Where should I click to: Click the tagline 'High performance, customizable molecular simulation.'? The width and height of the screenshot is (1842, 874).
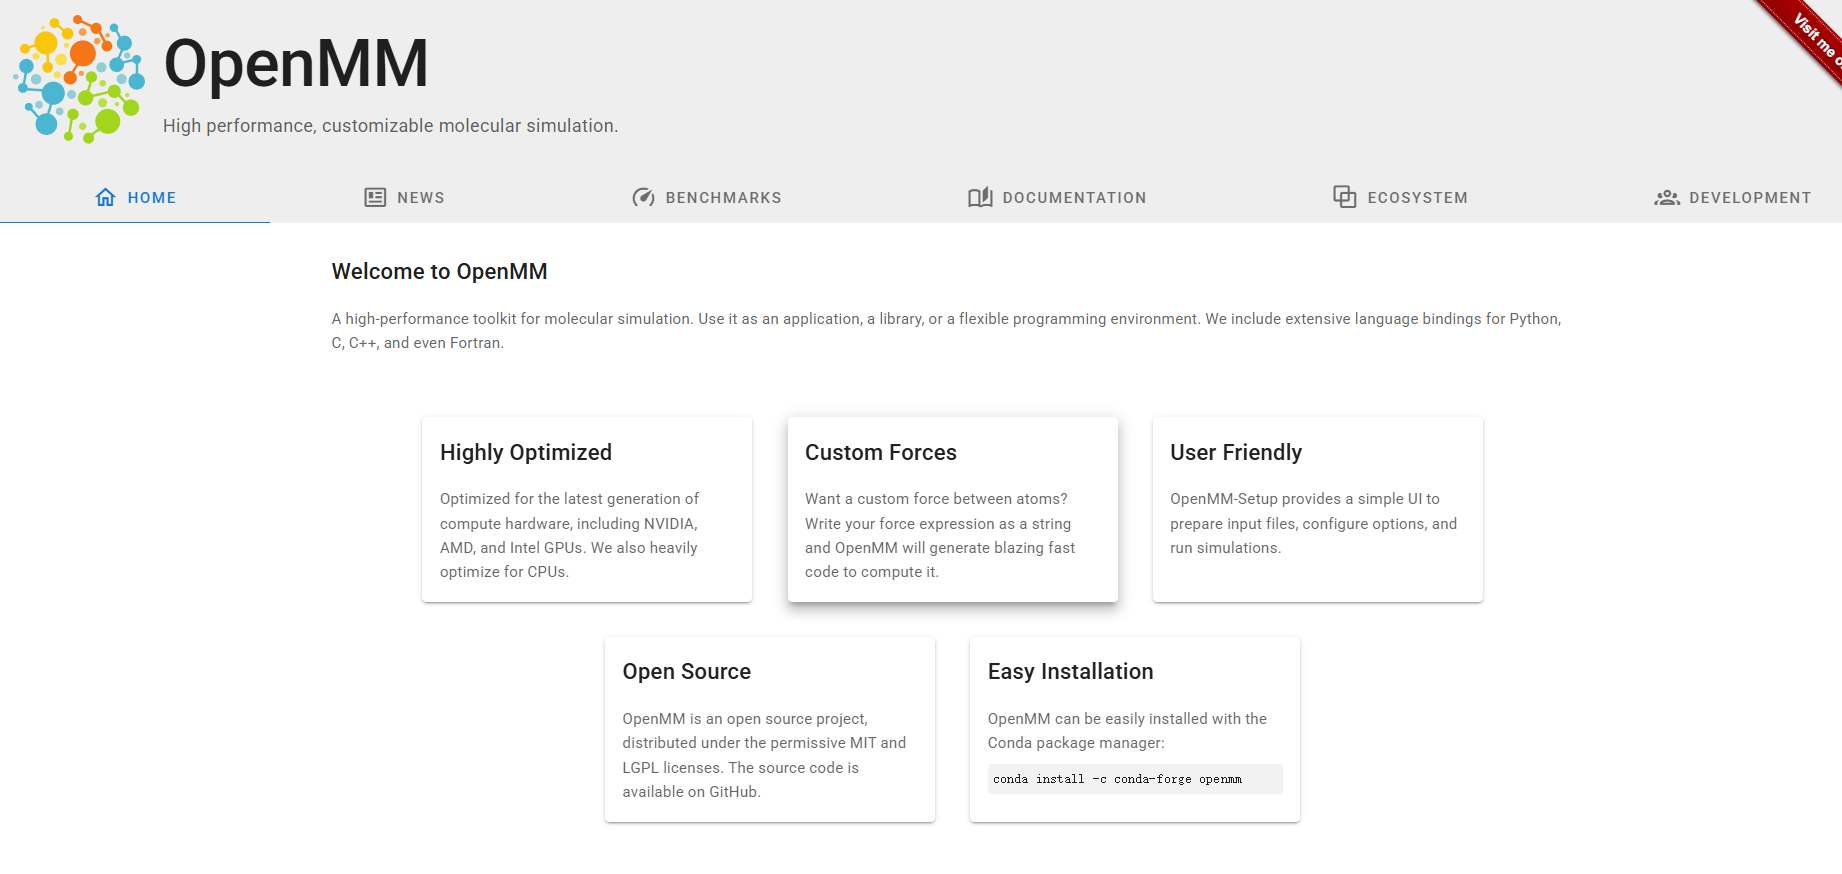point(390,126)
